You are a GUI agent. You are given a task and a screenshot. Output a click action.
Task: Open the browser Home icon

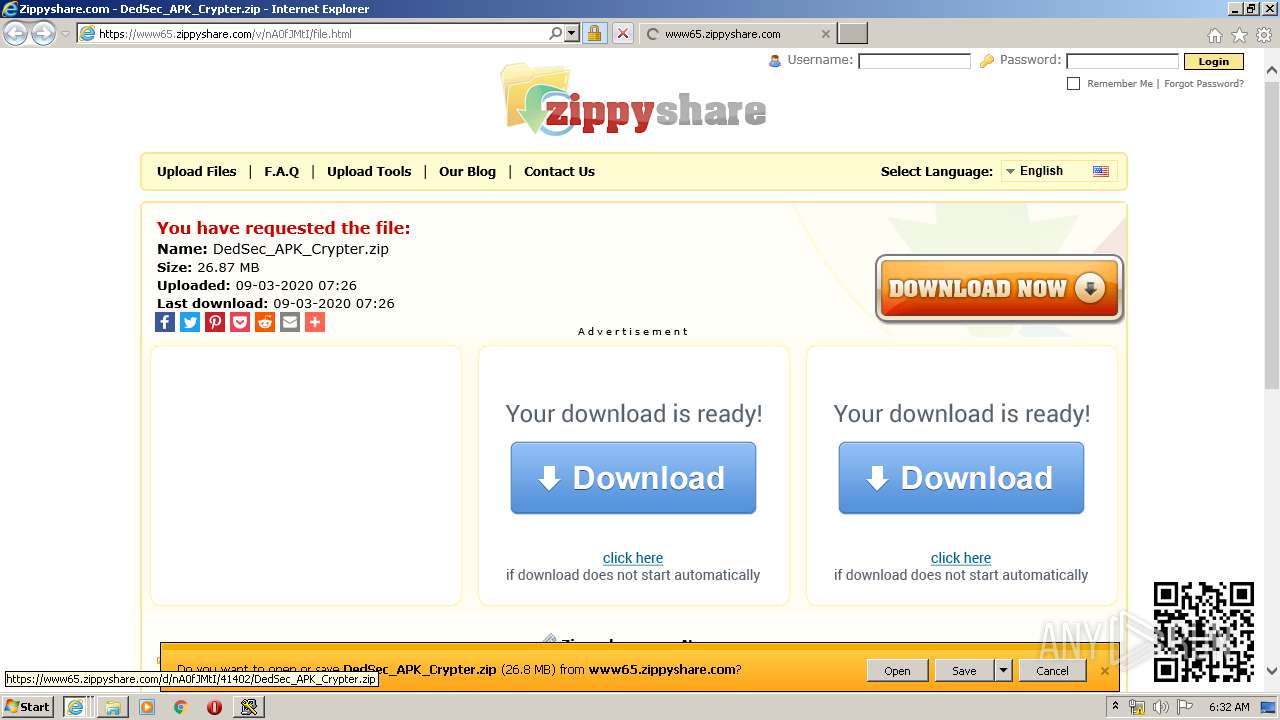1215,35
